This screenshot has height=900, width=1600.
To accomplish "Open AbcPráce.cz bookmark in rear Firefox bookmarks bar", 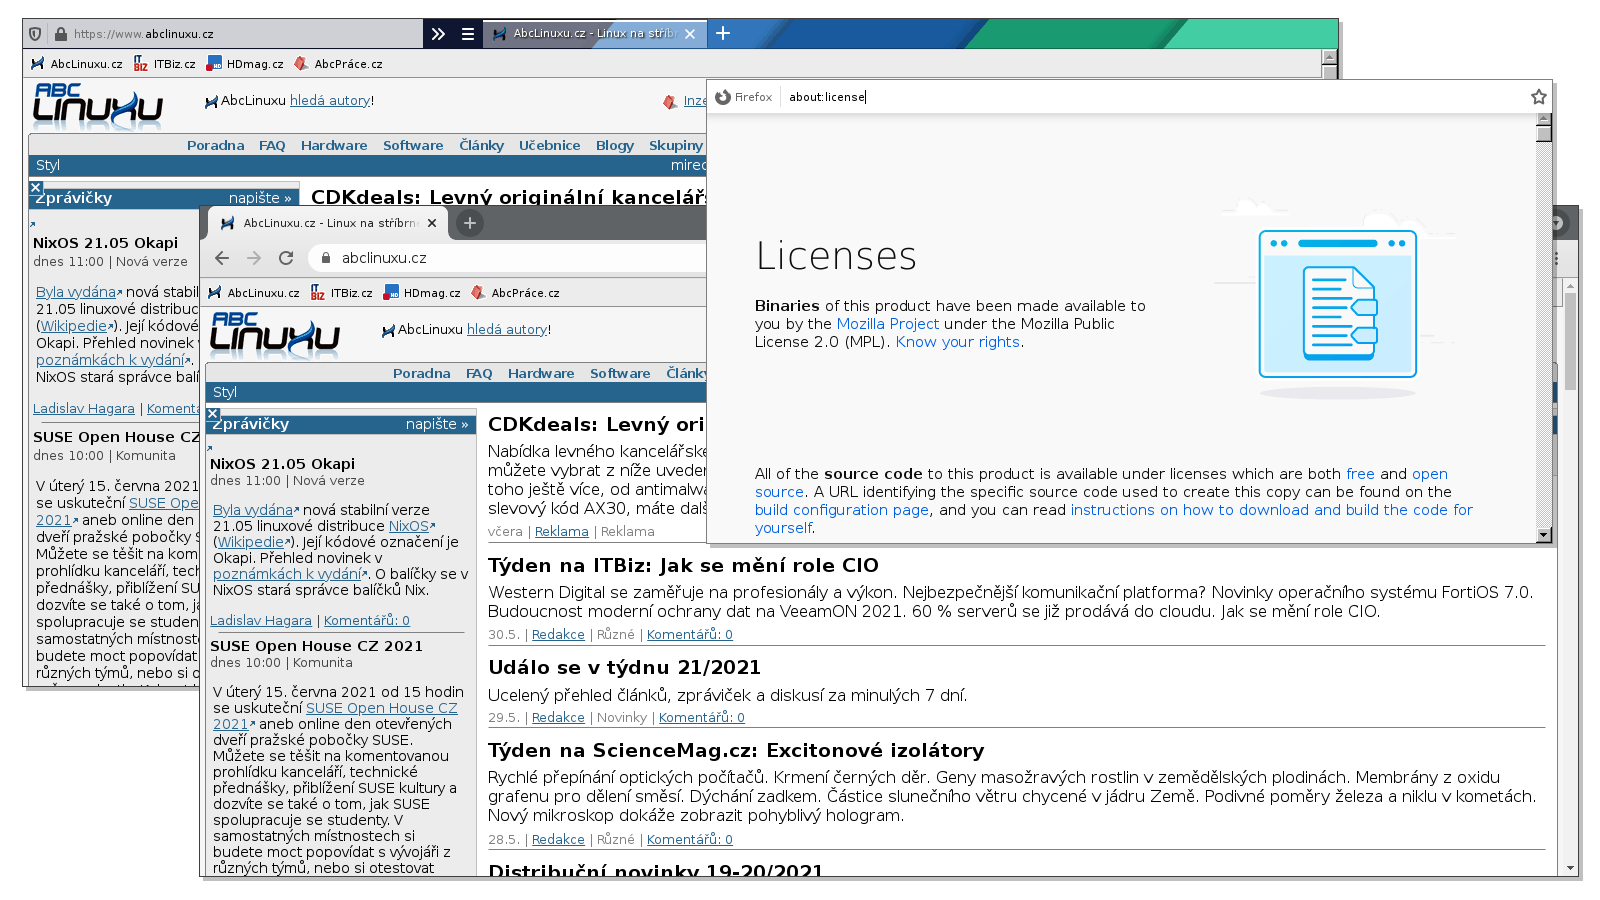I will tap(338, 64).
